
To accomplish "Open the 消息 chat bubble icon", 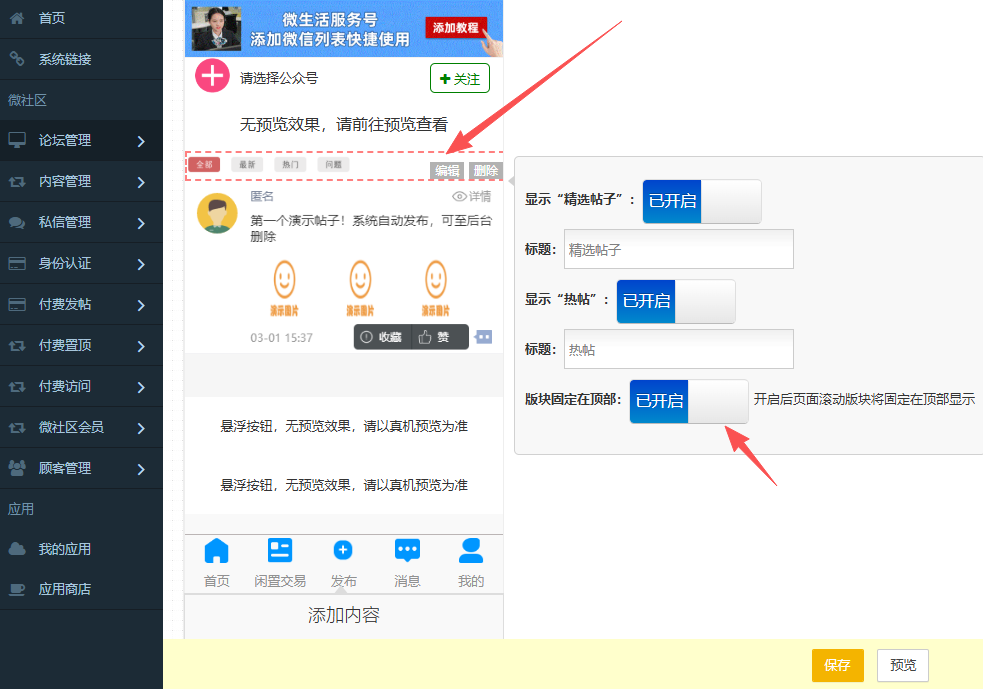I will [x=407, y=550].
